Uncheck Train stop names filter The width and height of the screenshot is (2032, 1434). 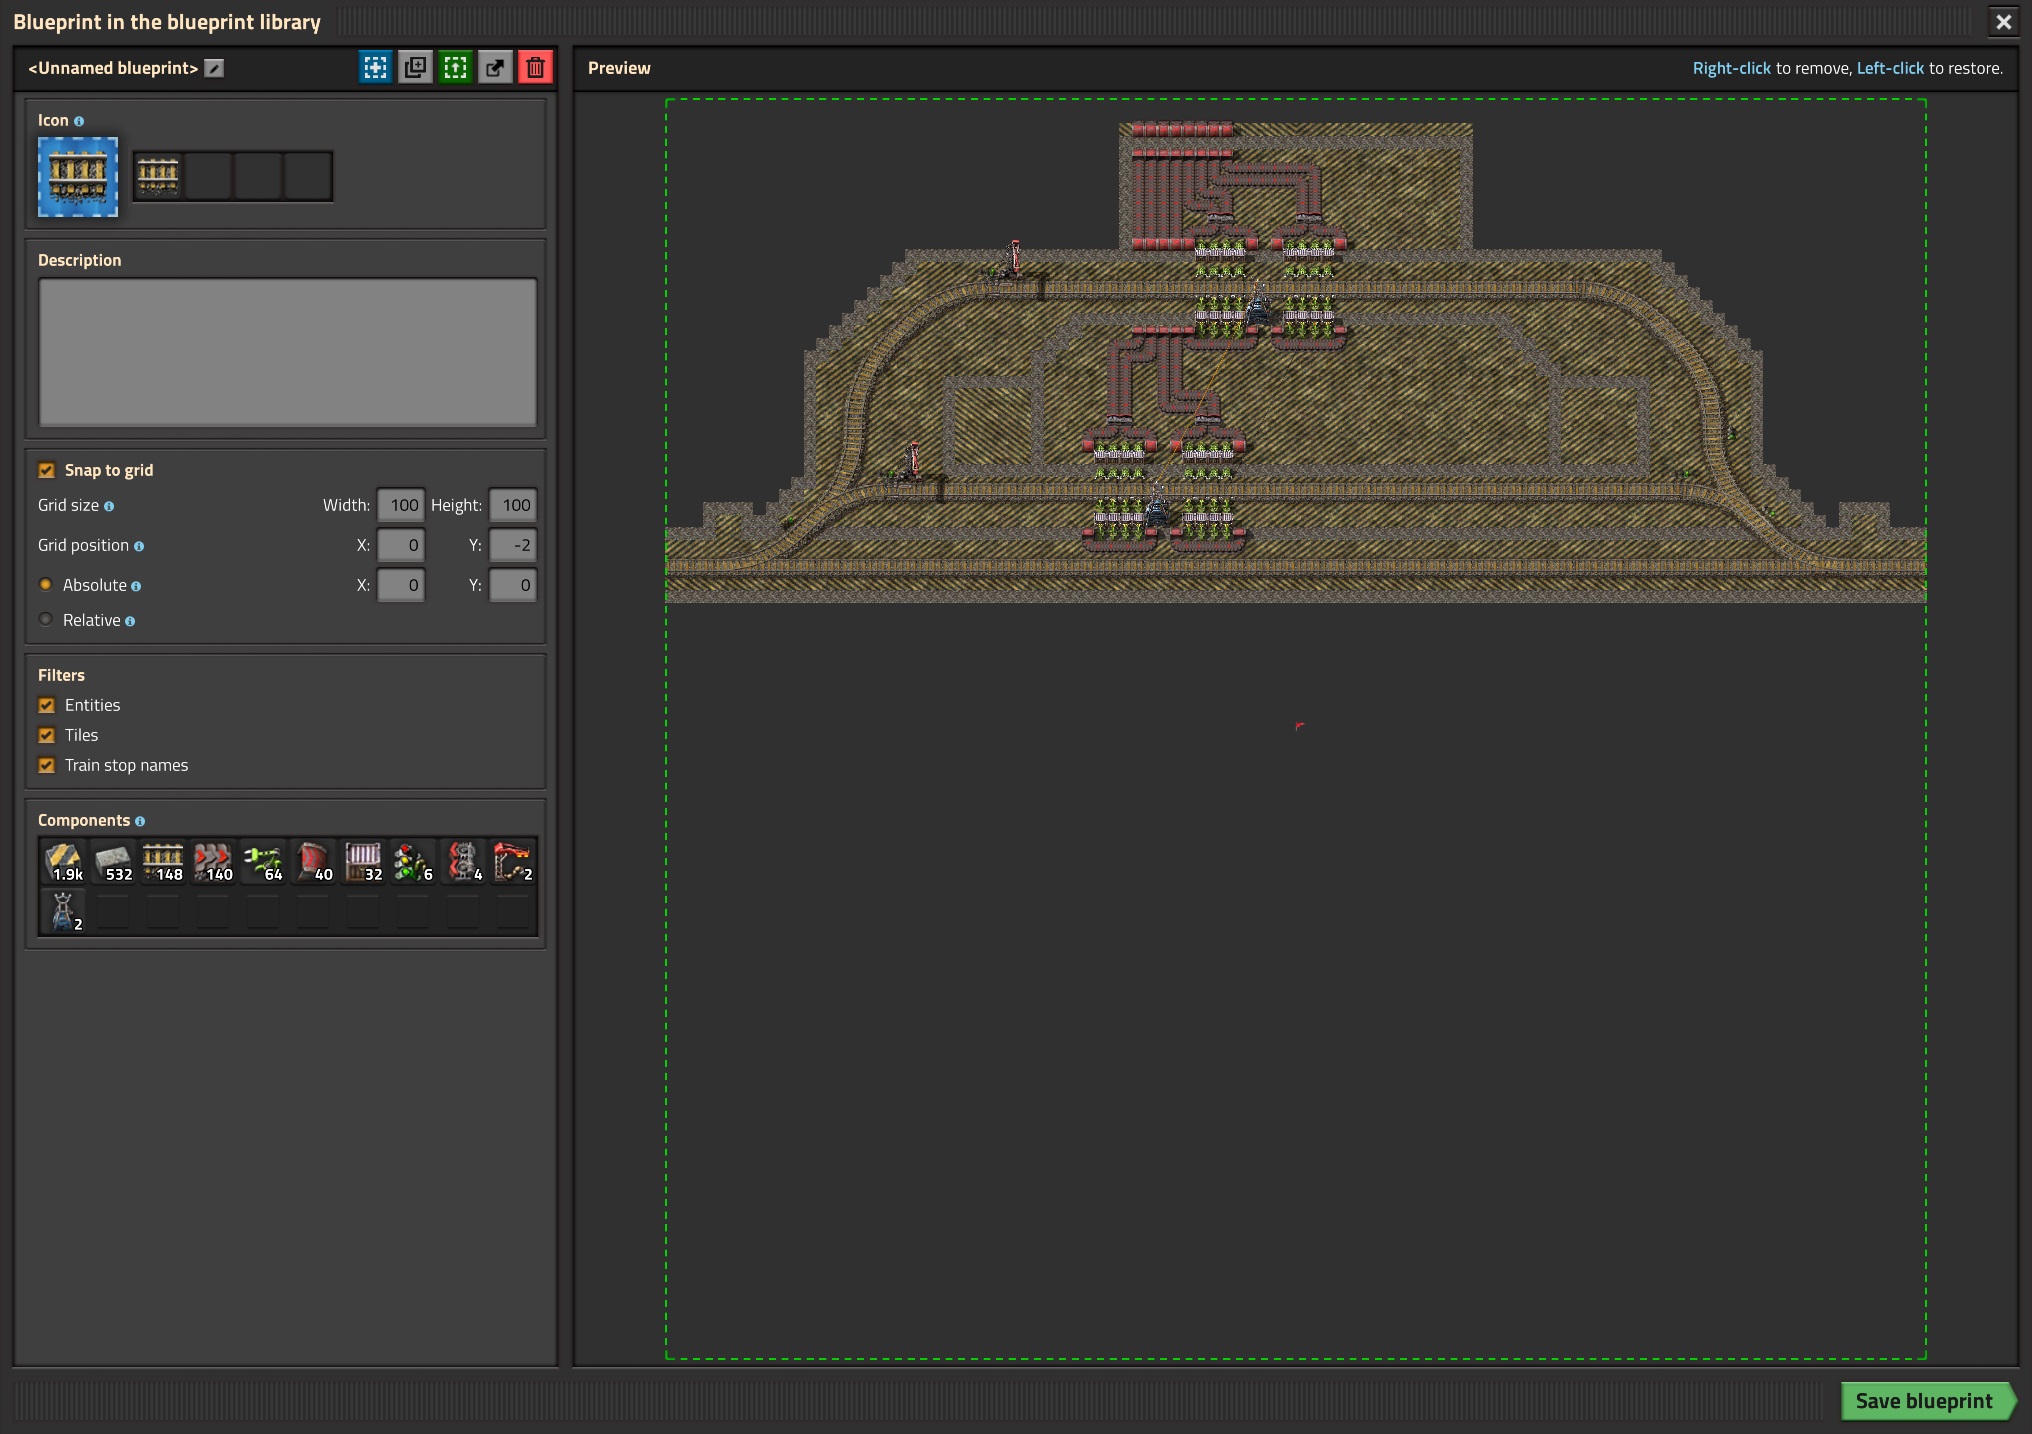click(x=46, y=765)
